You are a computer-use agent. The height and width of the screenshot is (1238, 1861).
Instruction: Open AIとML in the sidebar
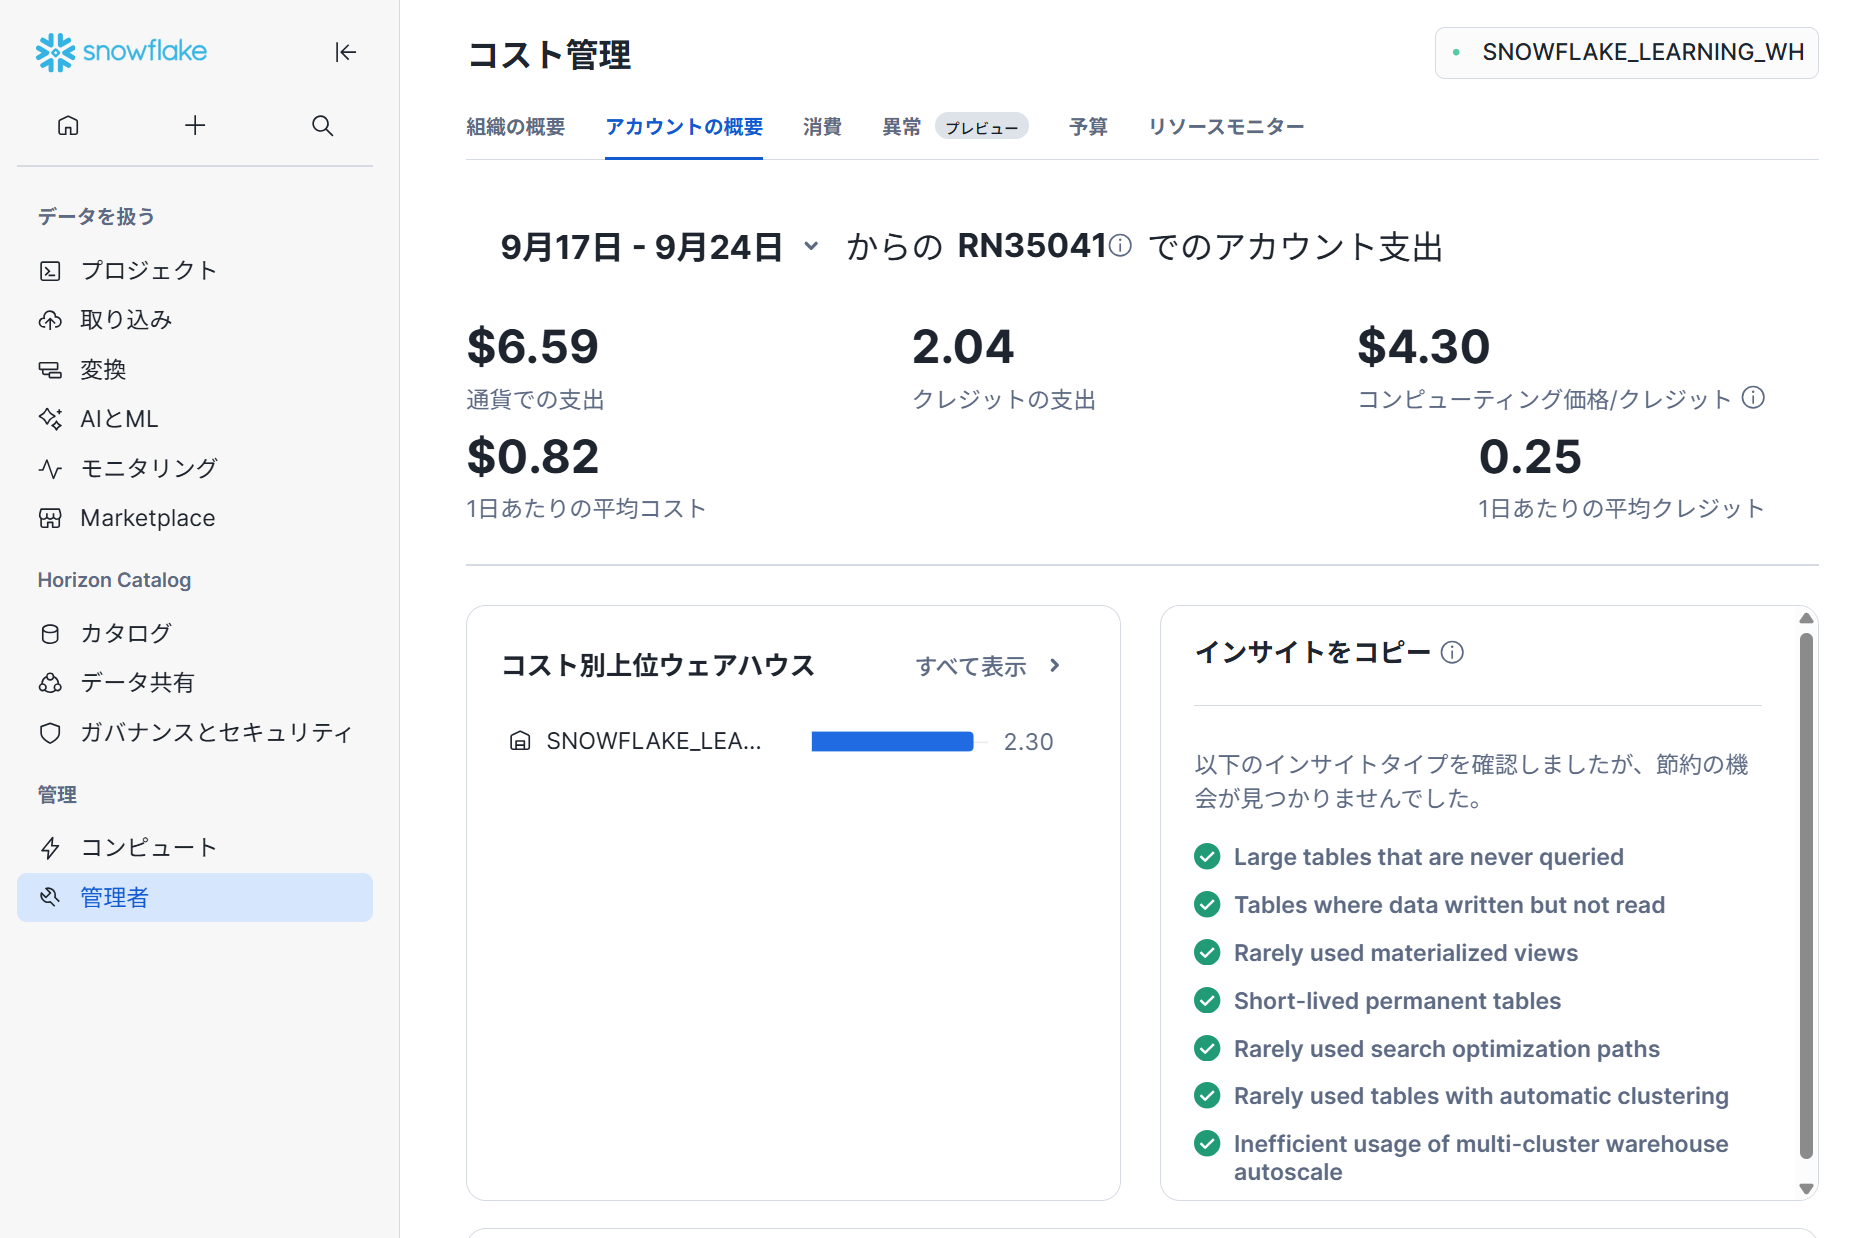coord(195,419)
